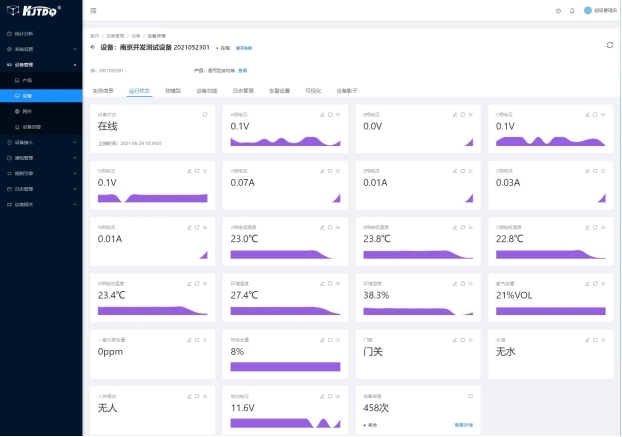Click edit icon on the 门关 card
Viewport: 622px width, 437px height.
(x=454, y=339)
